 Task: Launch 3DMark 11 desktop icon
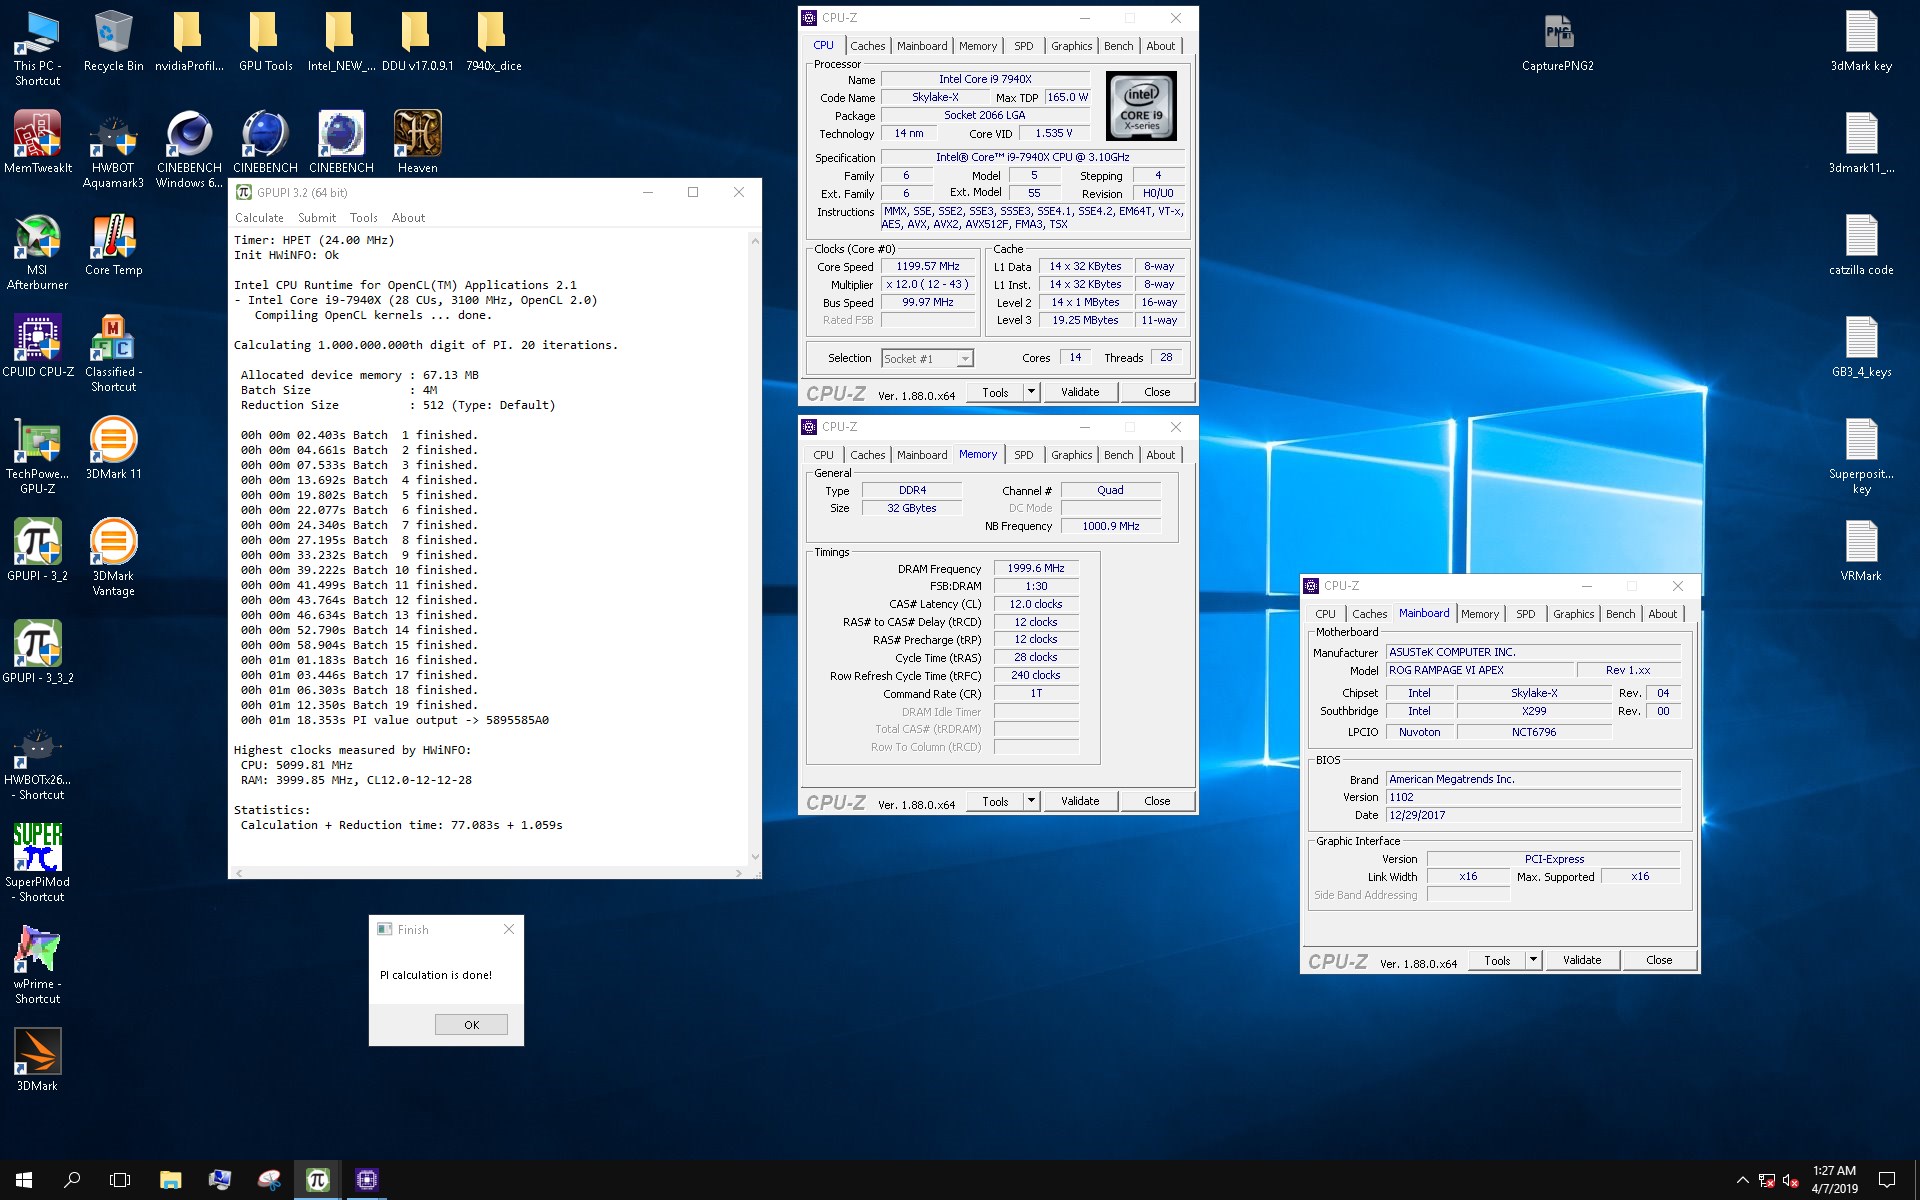113,449
